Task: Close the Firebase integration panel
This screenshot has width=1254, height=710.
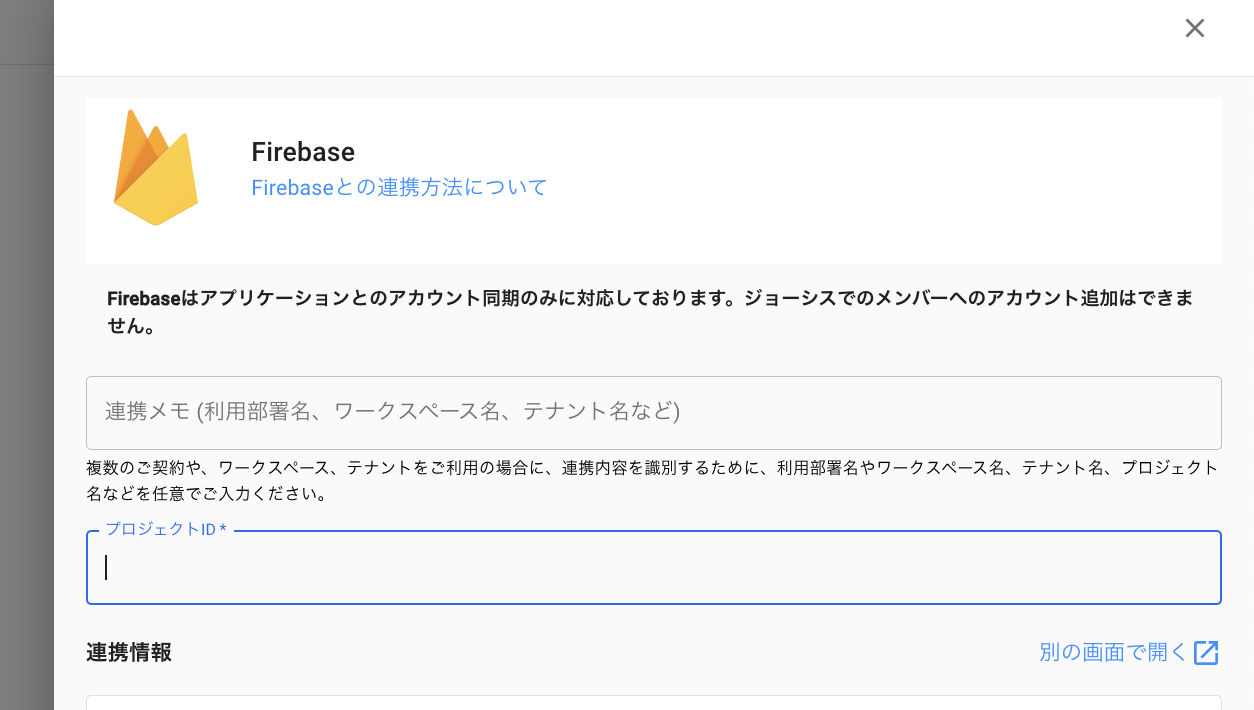Action: pos(1194,29)
